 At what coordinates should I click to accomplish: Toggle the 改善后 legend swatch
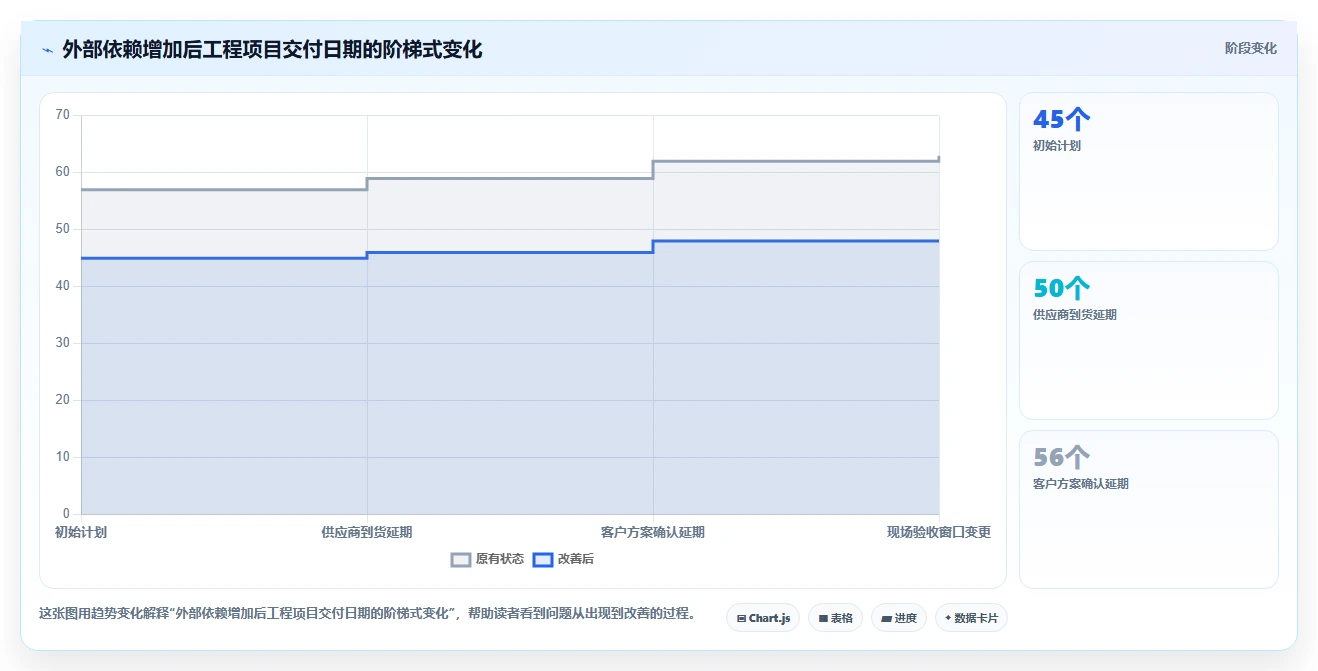pos(543,560)
